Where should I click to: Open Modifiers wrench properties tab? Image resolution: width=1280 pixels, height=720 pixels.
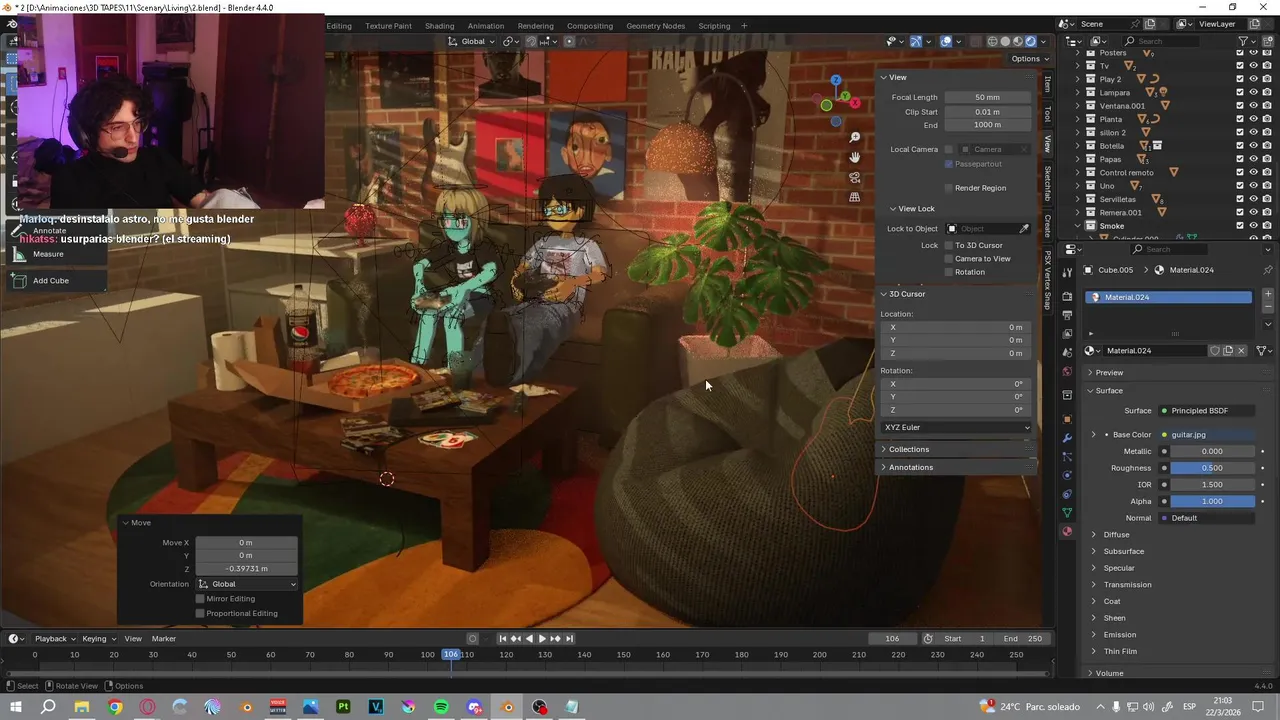click(x=1067, y=437)
